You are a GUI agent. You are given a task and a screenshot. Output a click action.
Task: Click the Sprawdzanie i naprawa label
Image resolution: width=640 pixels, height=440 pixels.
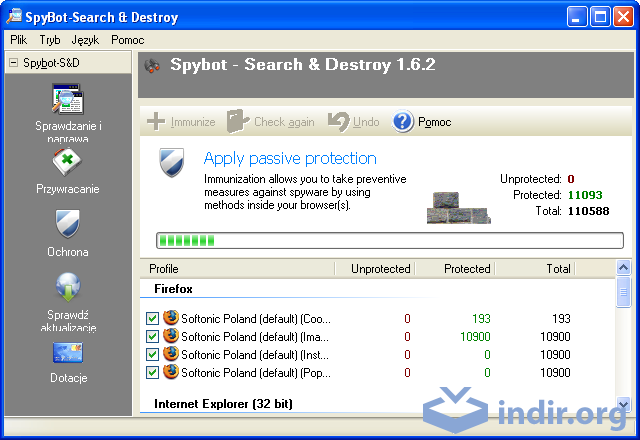coord(68,132)
